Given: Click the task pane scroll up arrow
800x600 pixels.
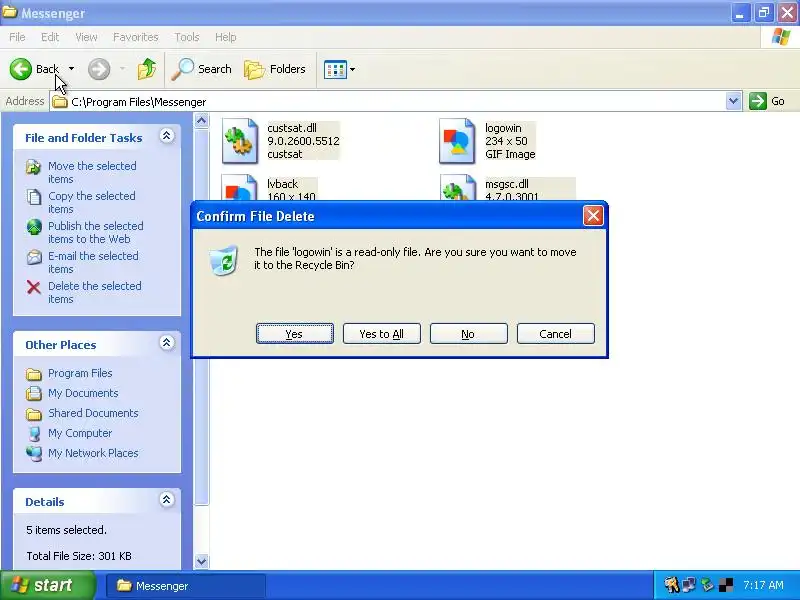Looking at the screenshot, I should (x=202, y=121).
